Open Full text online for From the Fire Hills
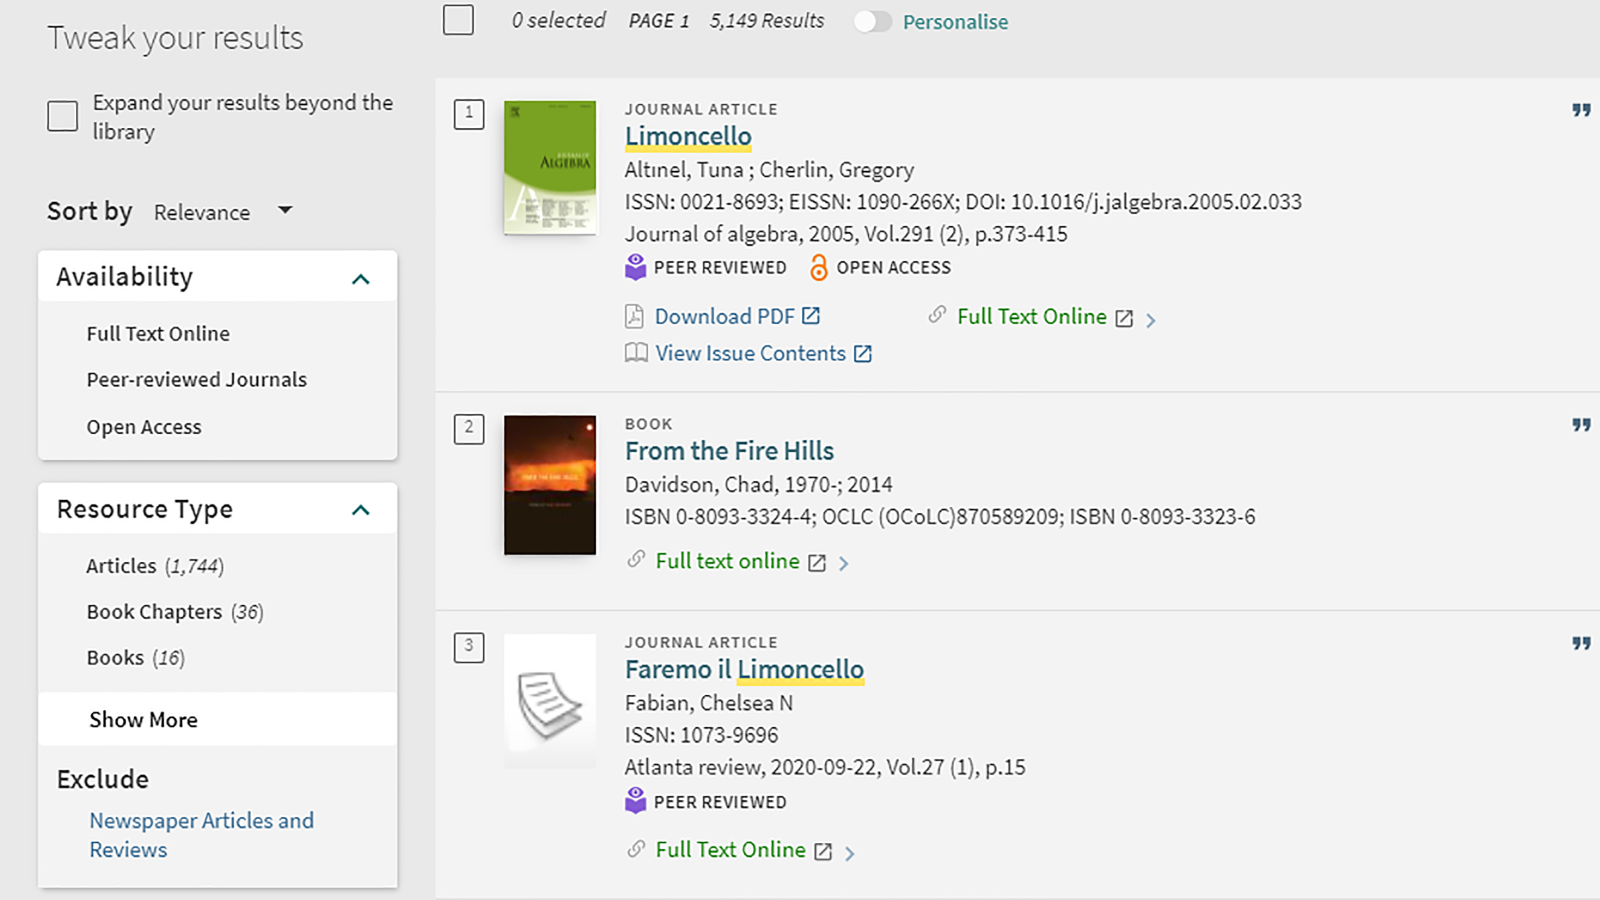This screenshot has width=1600, height=900. [727, 561]
